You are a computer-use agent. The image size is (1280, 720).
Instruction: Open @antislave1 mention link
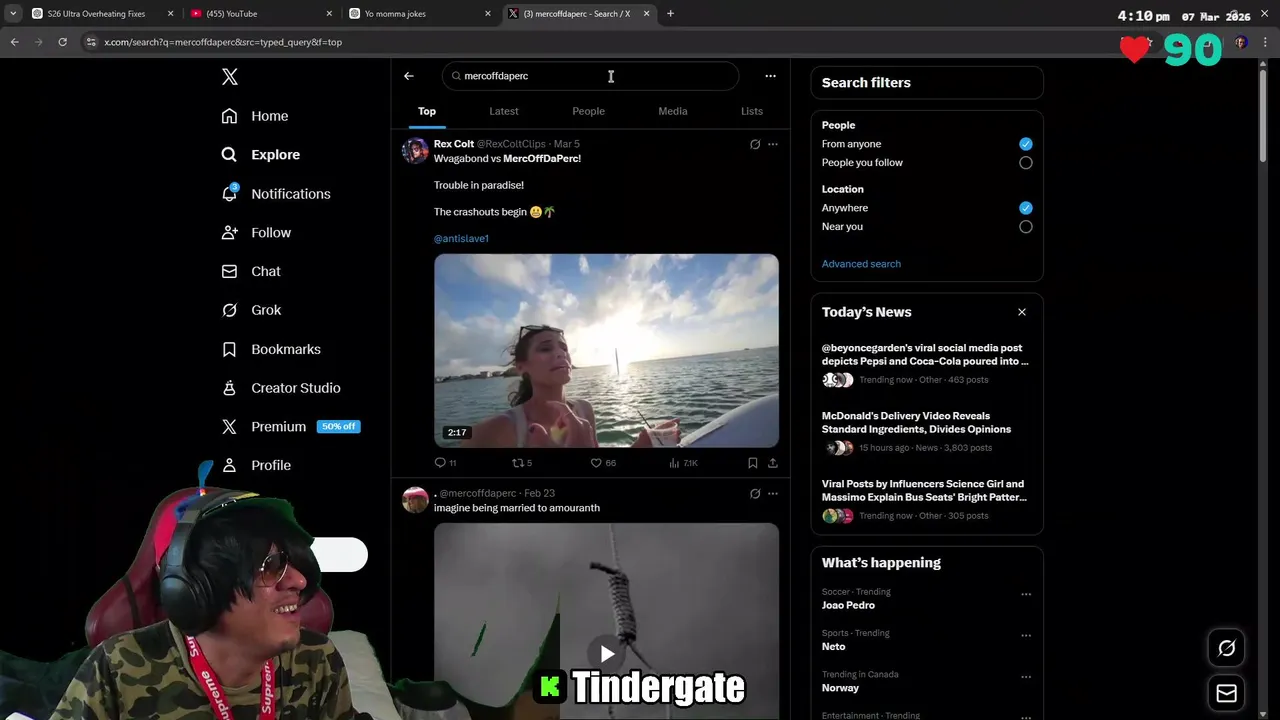[461, 239]
